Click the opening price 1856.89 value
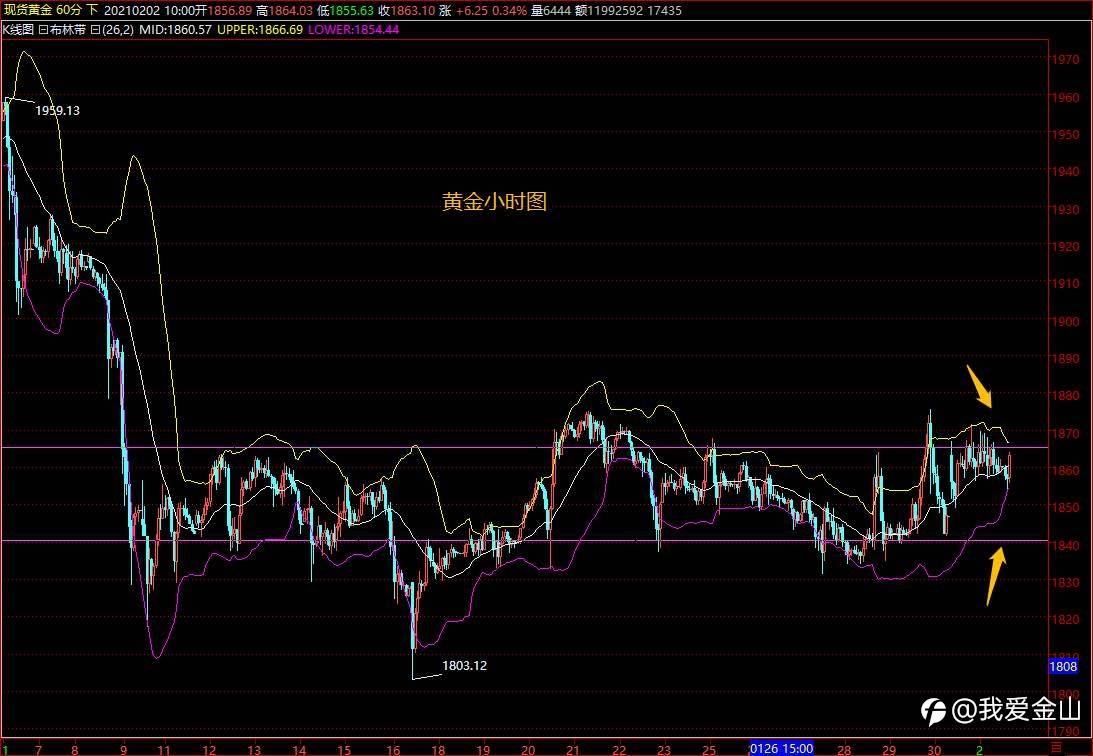1093x756 pixels. click(x=229, y=10)
